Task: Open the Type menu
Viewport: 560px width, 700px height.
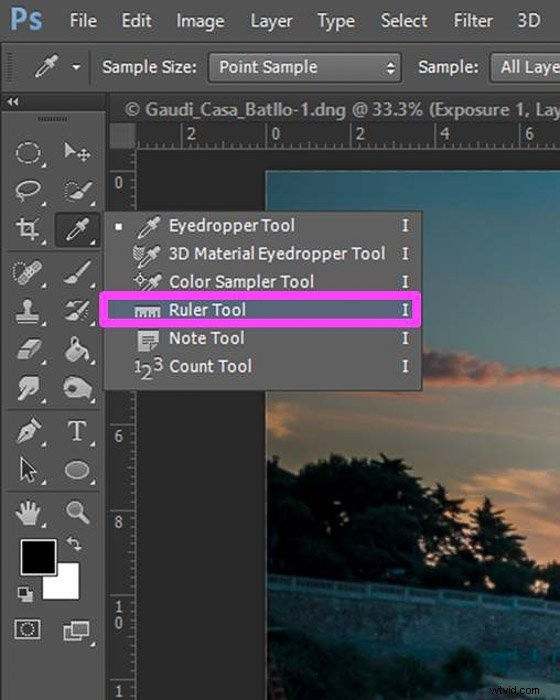Action: click(x=335, y=21)
